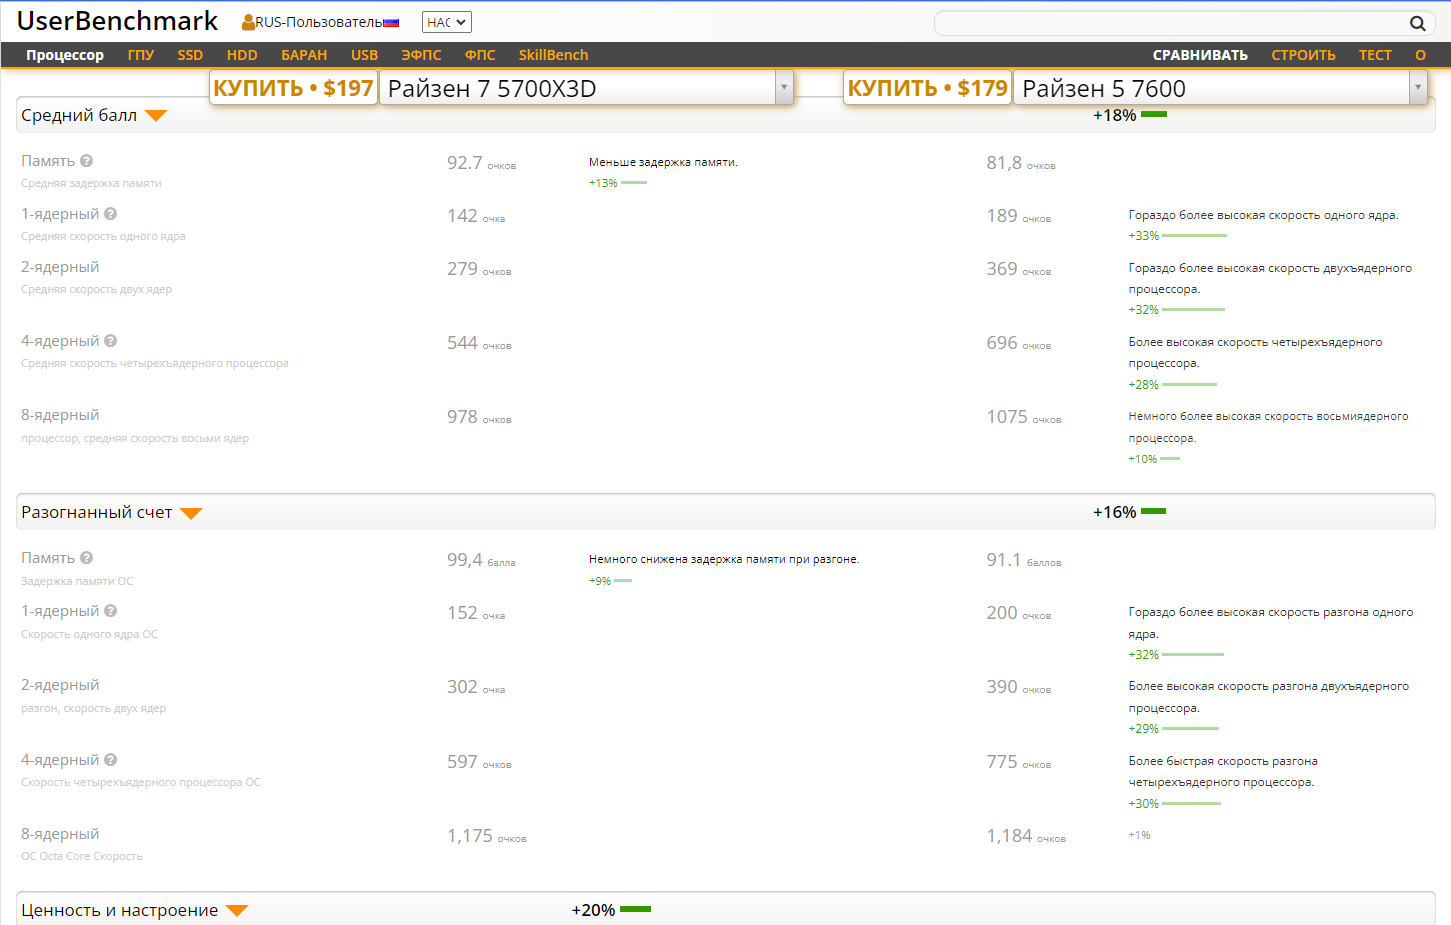Click the 978 octa-core score
This screenshot has height=925, width=1451.
tap(462, 417)
